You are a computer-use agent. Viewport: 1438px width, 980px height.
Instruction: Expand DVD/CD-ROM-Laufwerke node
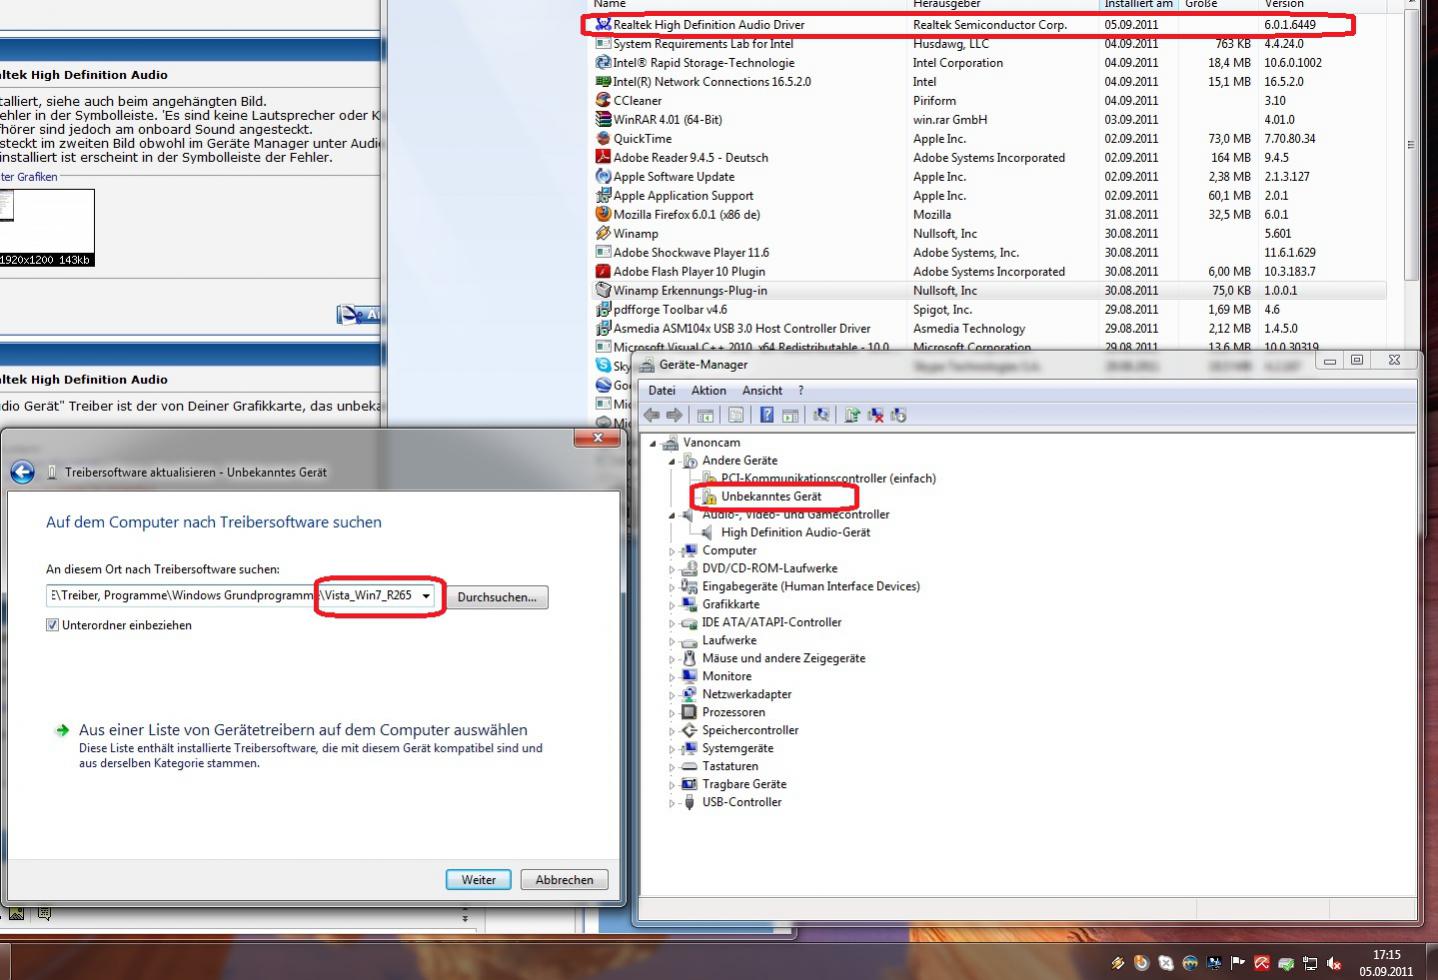tap(672, 569)
